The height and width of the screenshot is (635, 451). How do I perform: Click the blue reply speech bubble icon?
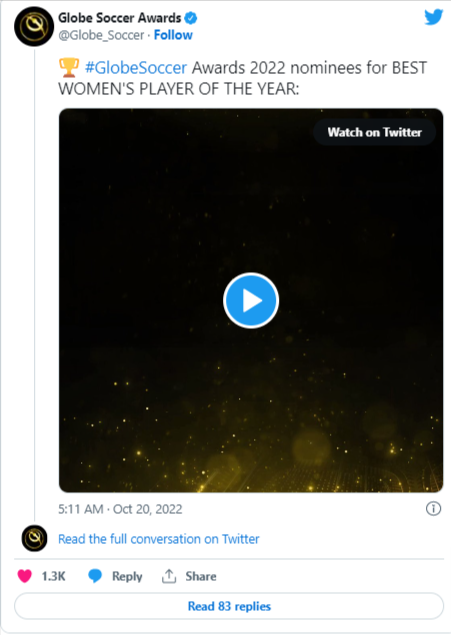(x=95, y=576)
